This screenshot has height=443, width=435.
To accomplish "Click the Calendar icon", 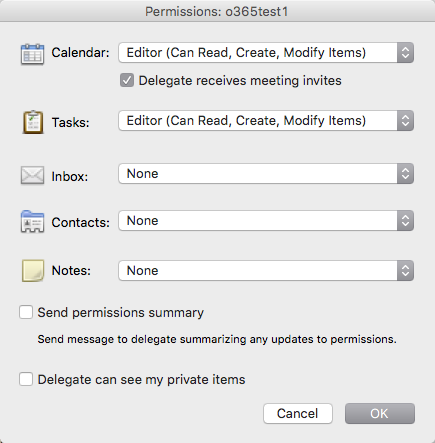I will click(x=32, y=54).
